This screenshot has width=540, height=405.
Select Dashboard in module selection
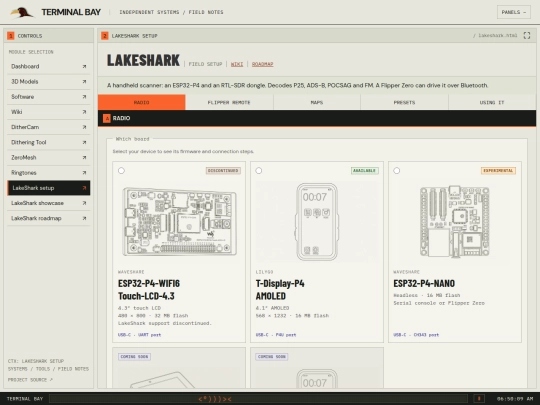click(x=49, y=66)
